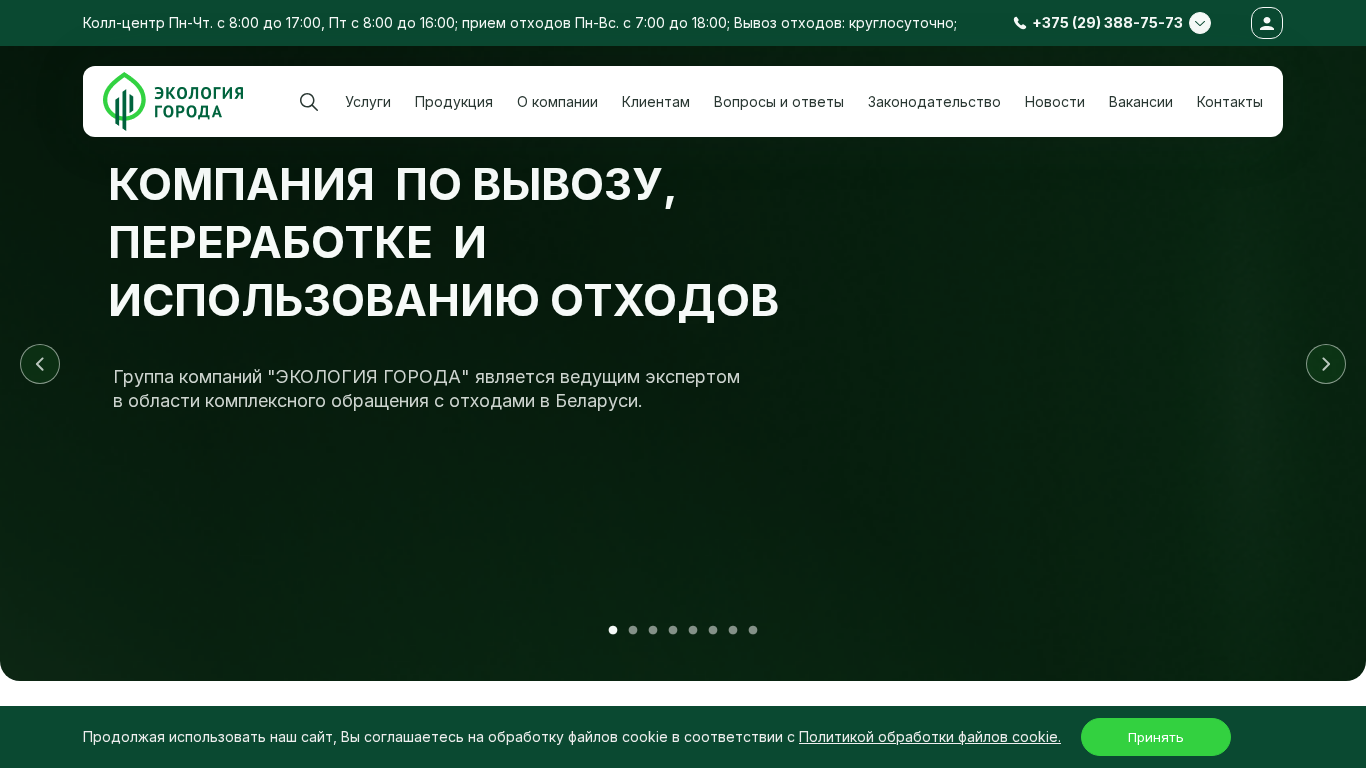The width and height of the screenshot is (1366, 768).
Task: Click the phone handset icon
Action: click(x=1020, y=23)
